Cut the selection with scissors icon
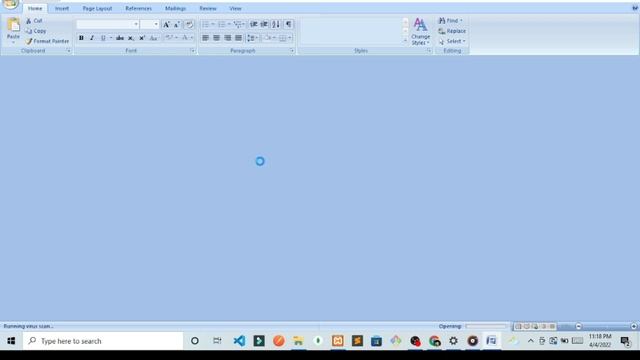Viewport: 640px width, 360px height. 29,20
